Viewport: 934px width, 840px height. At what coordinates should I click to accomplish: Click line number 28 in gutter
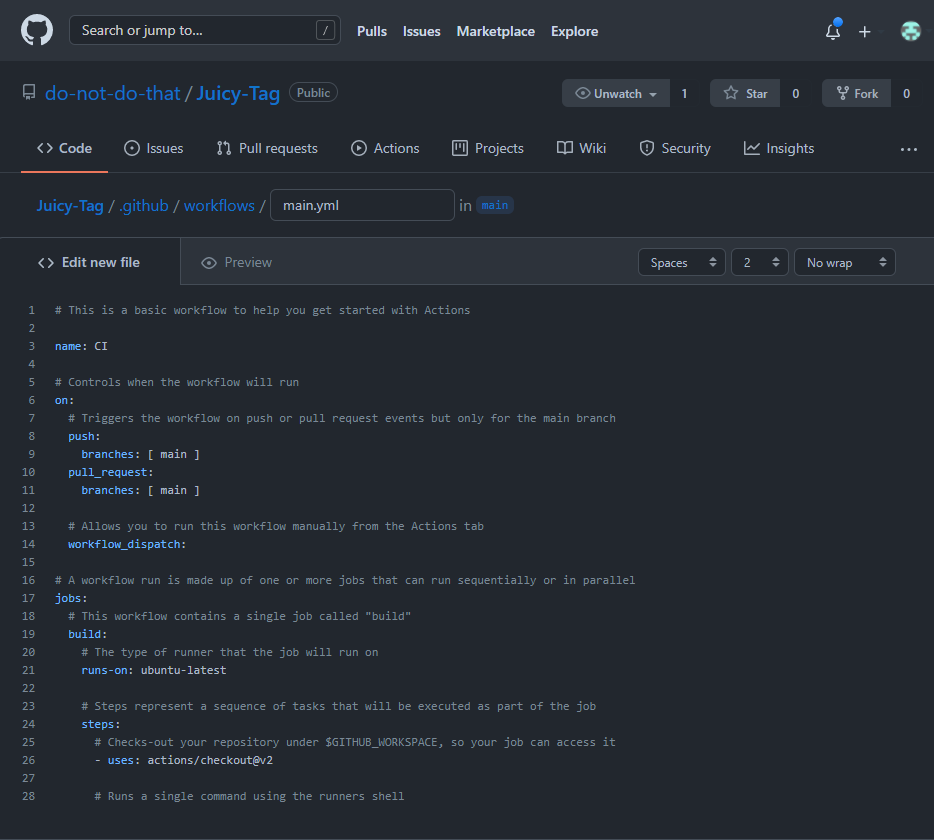[28, 796]
